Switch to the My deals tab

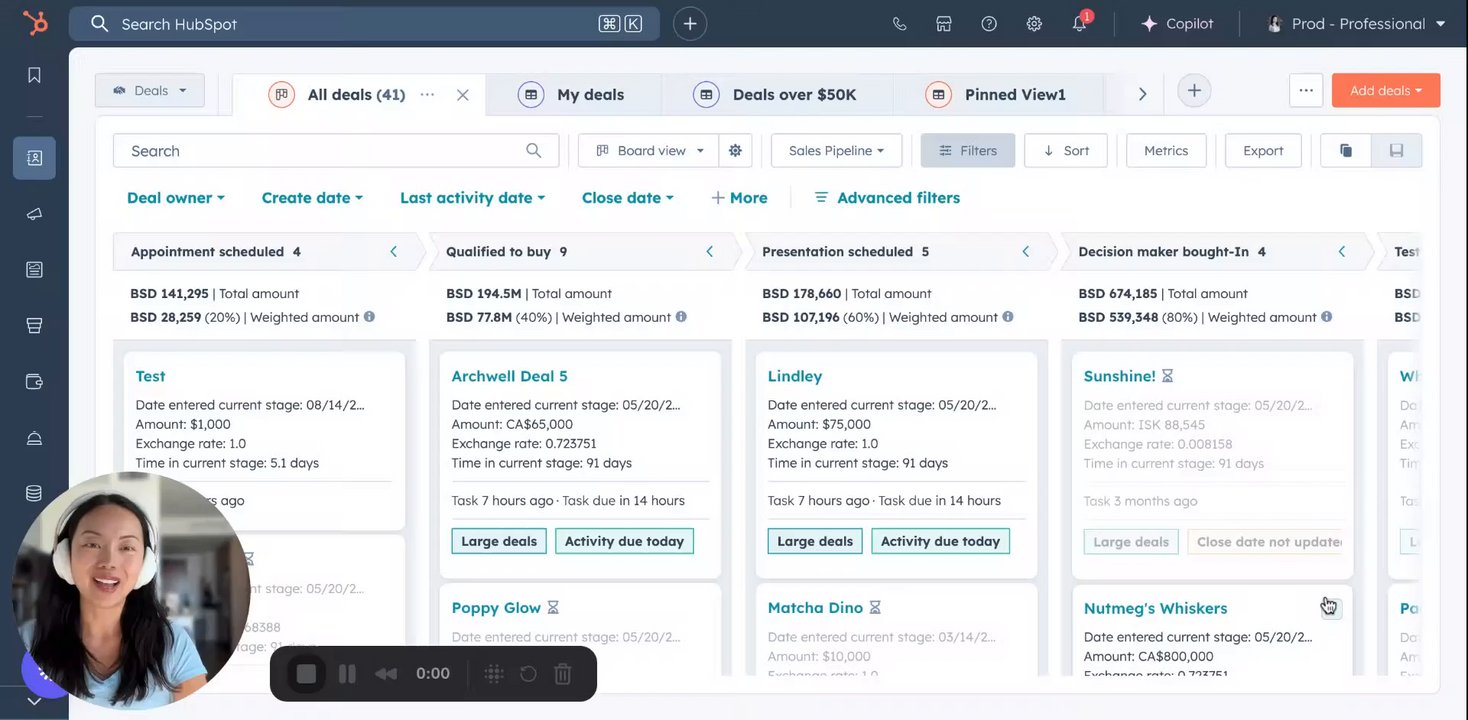pyautogui.click(x=573, y=95)
